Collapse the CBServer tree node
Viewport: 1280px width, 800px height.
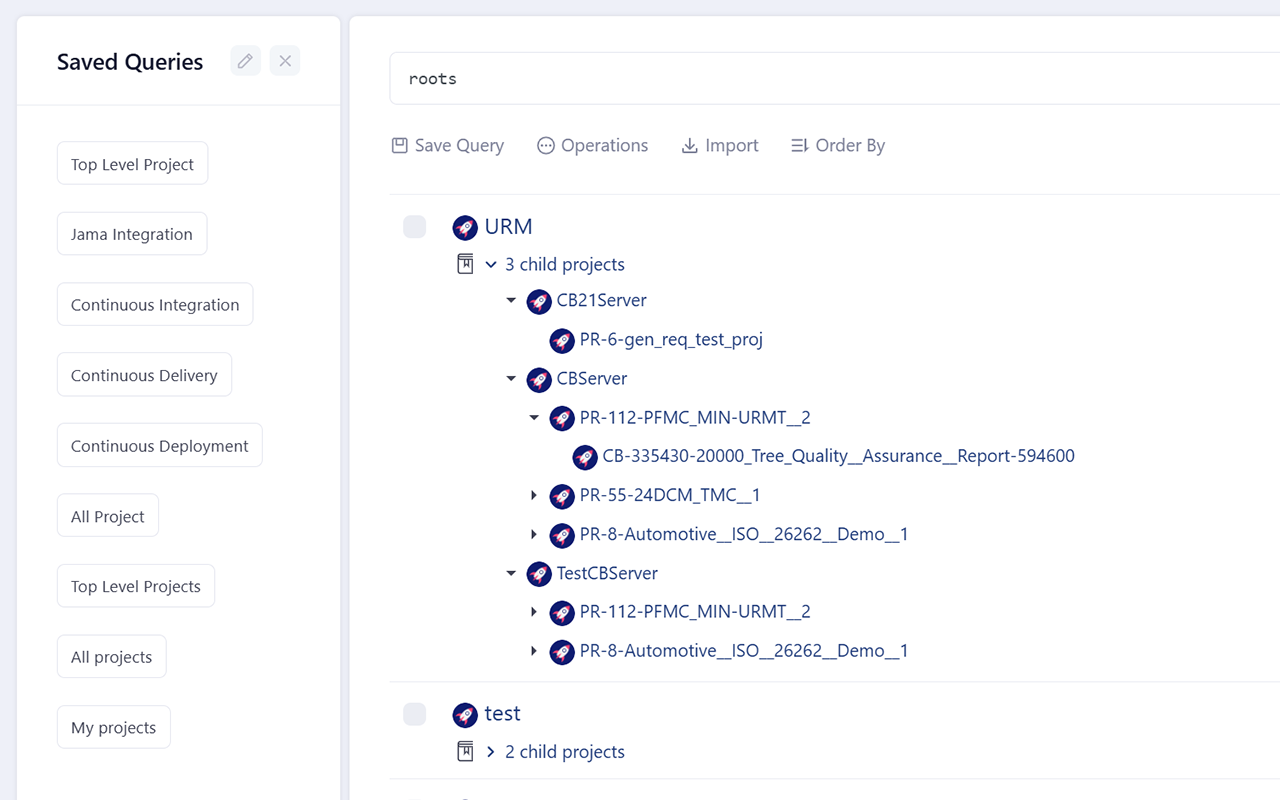(511, 378)
